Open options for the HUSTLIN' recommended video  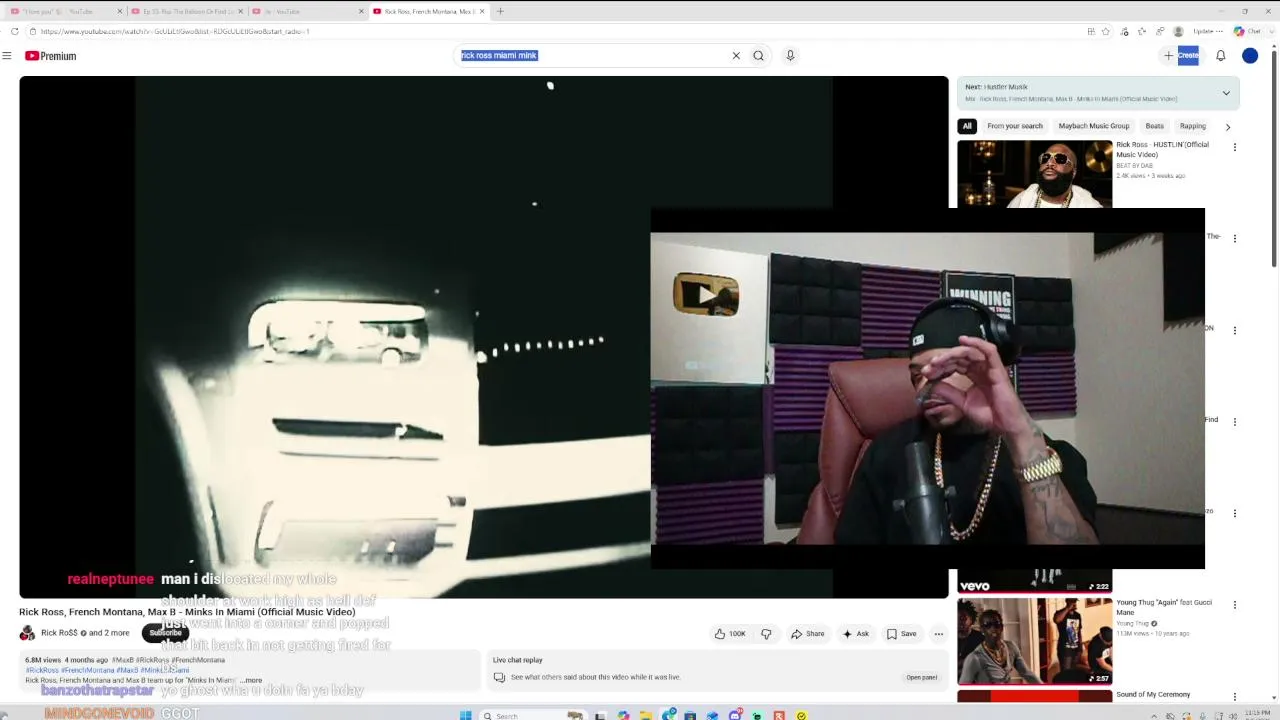tap(1235, 148)
